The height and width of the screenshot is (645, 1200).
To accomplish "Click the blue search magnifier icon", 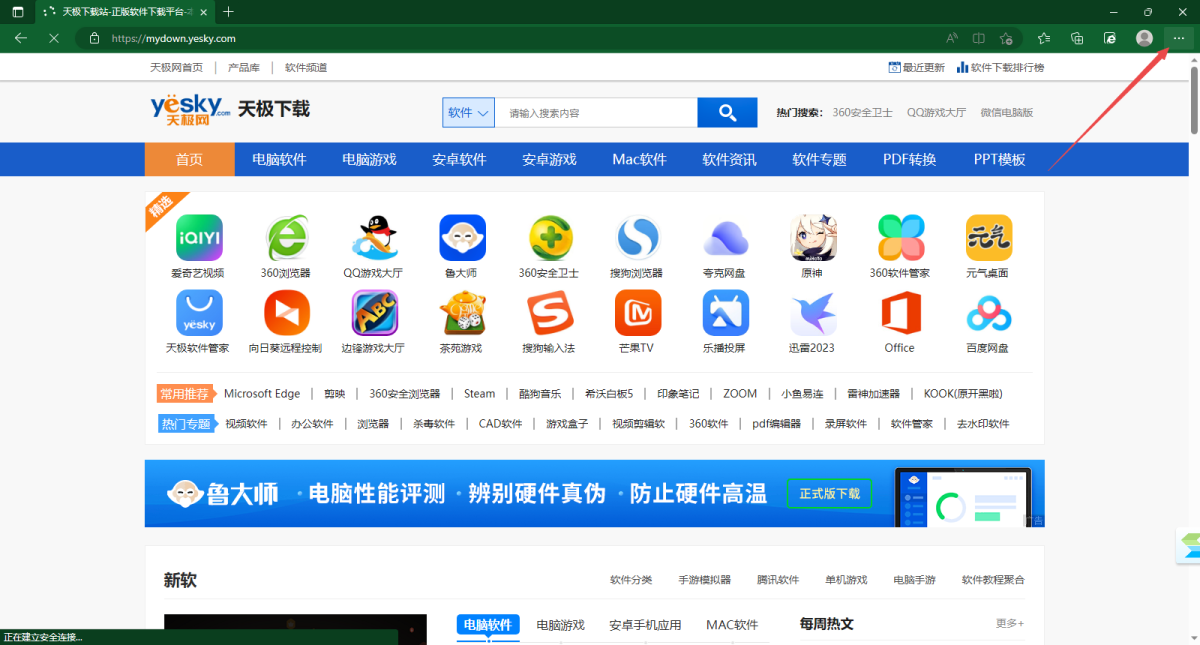I will click(x=727, y=112).
